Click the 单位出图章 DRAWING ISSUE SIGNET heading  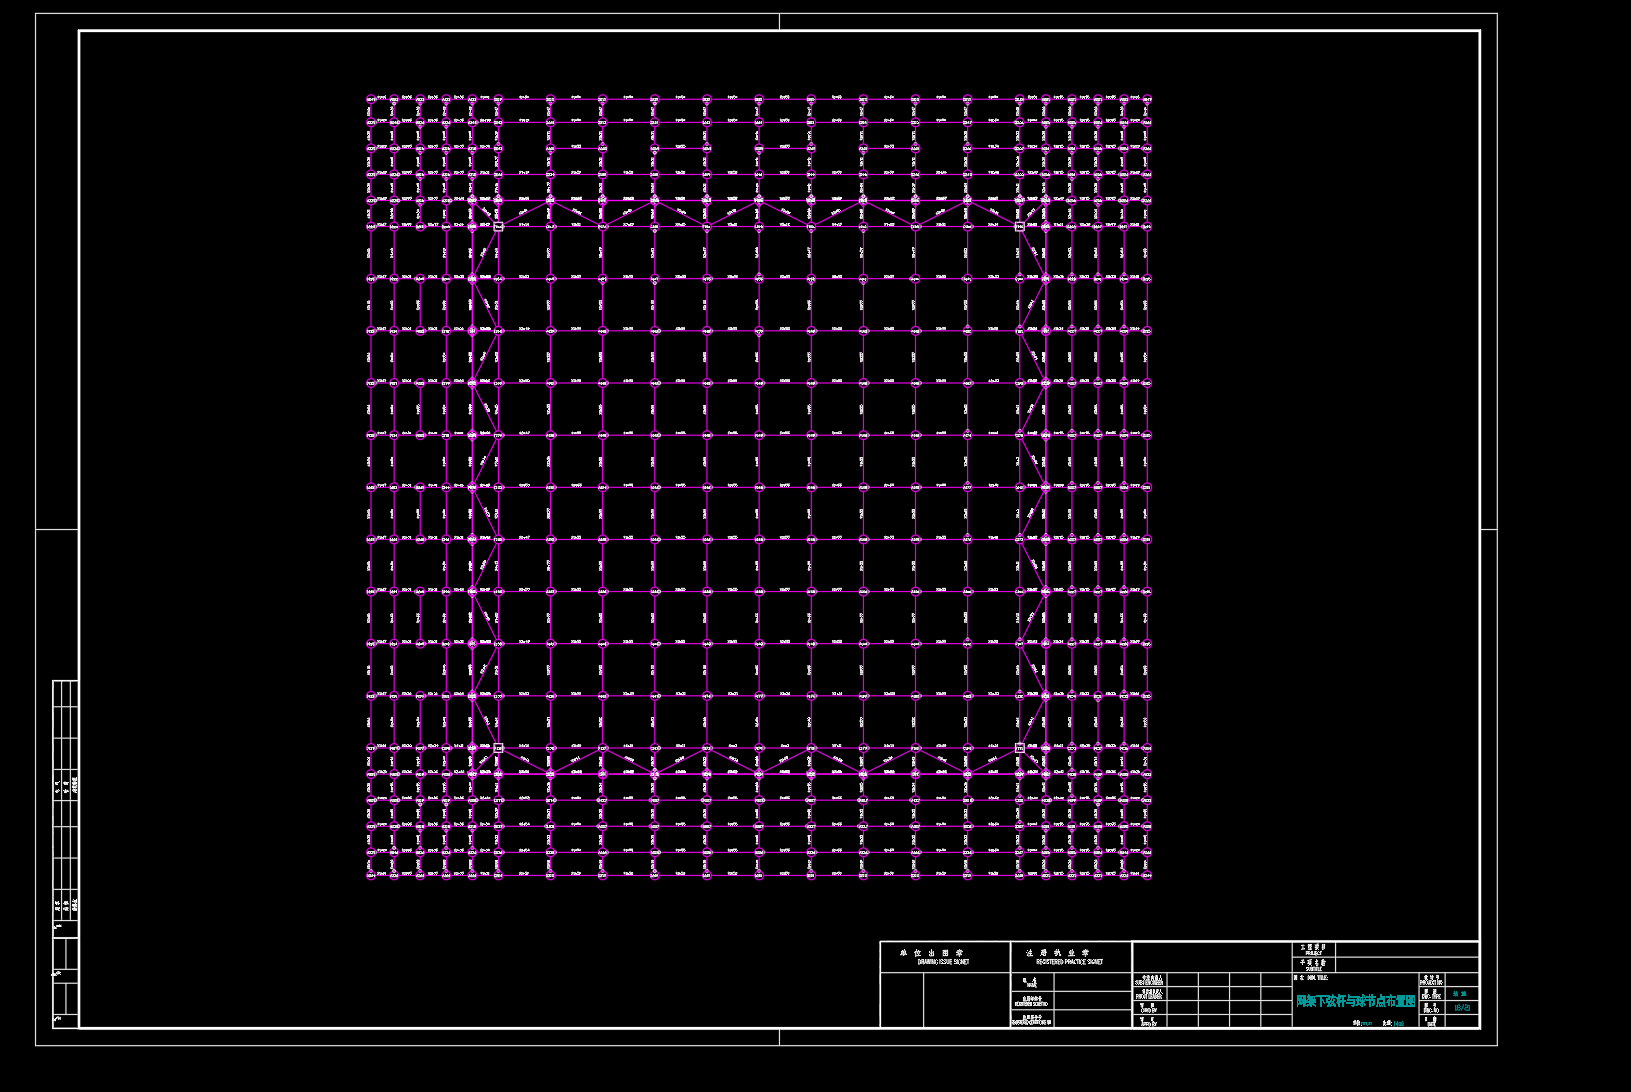click(x=934, y=957)
